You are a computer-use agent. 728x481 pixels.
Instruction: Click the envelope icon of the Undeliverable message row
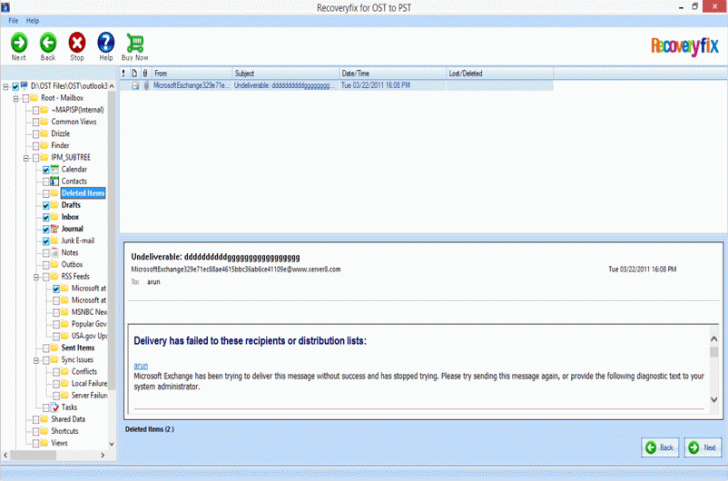coord(135,85)
